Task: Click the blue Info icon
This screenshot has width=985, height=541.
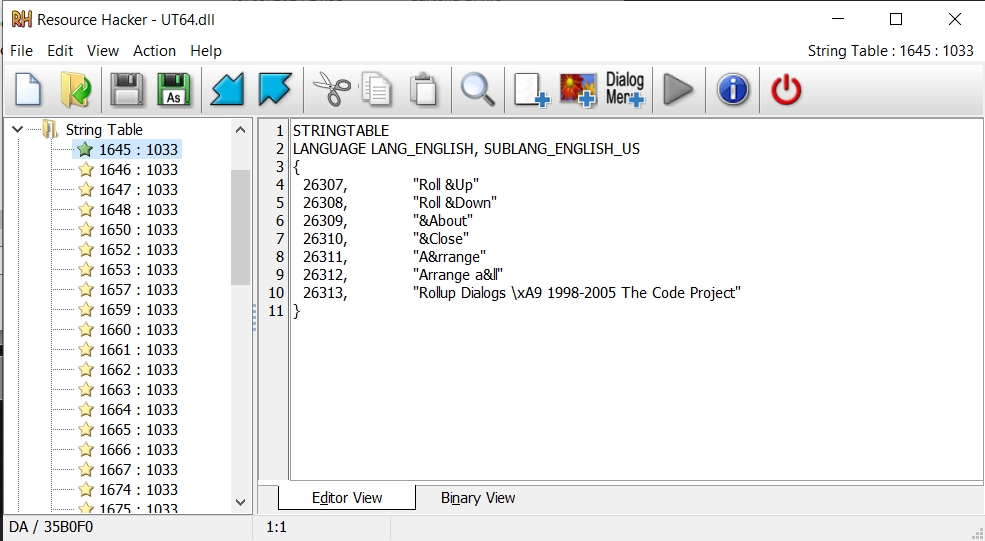Action: pyautogui.click(x=732, y=90)
